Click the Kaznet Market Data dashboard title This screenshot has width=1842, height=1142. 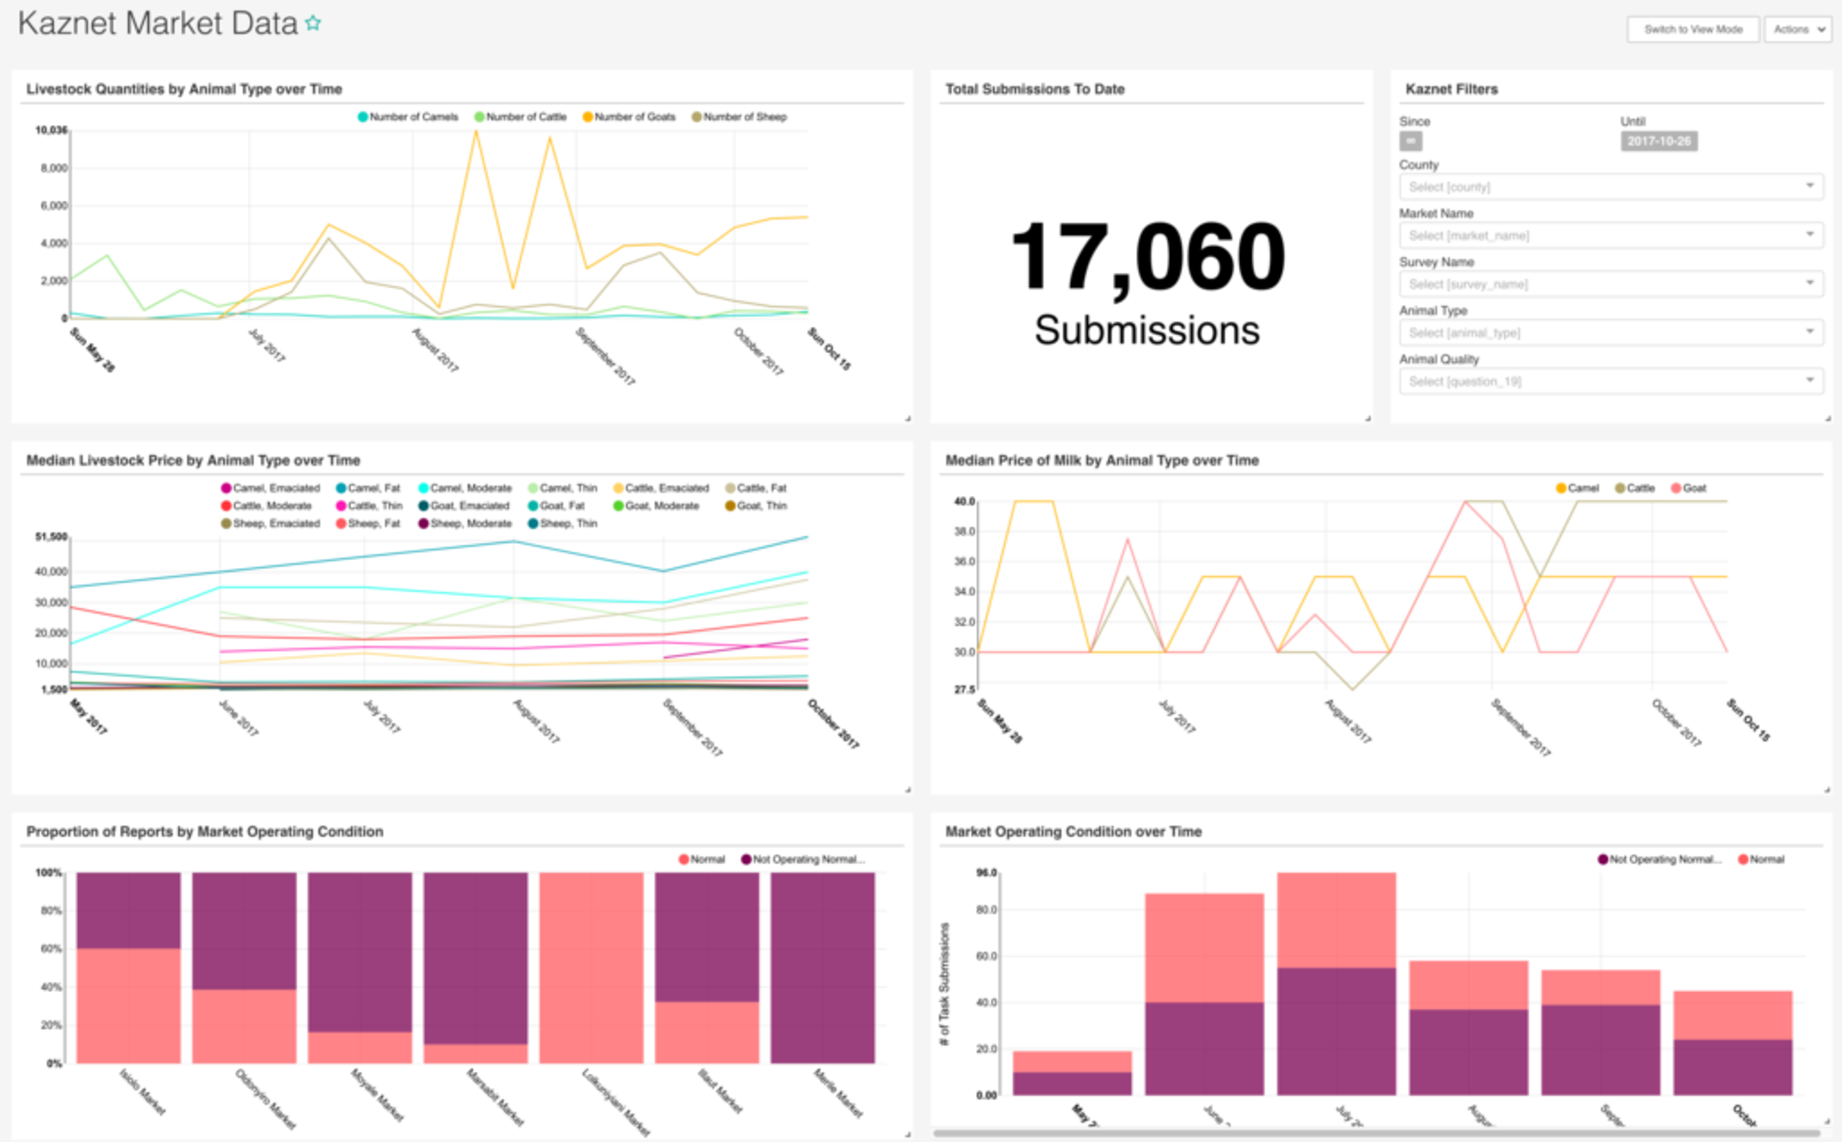click(x=158, y=23)
